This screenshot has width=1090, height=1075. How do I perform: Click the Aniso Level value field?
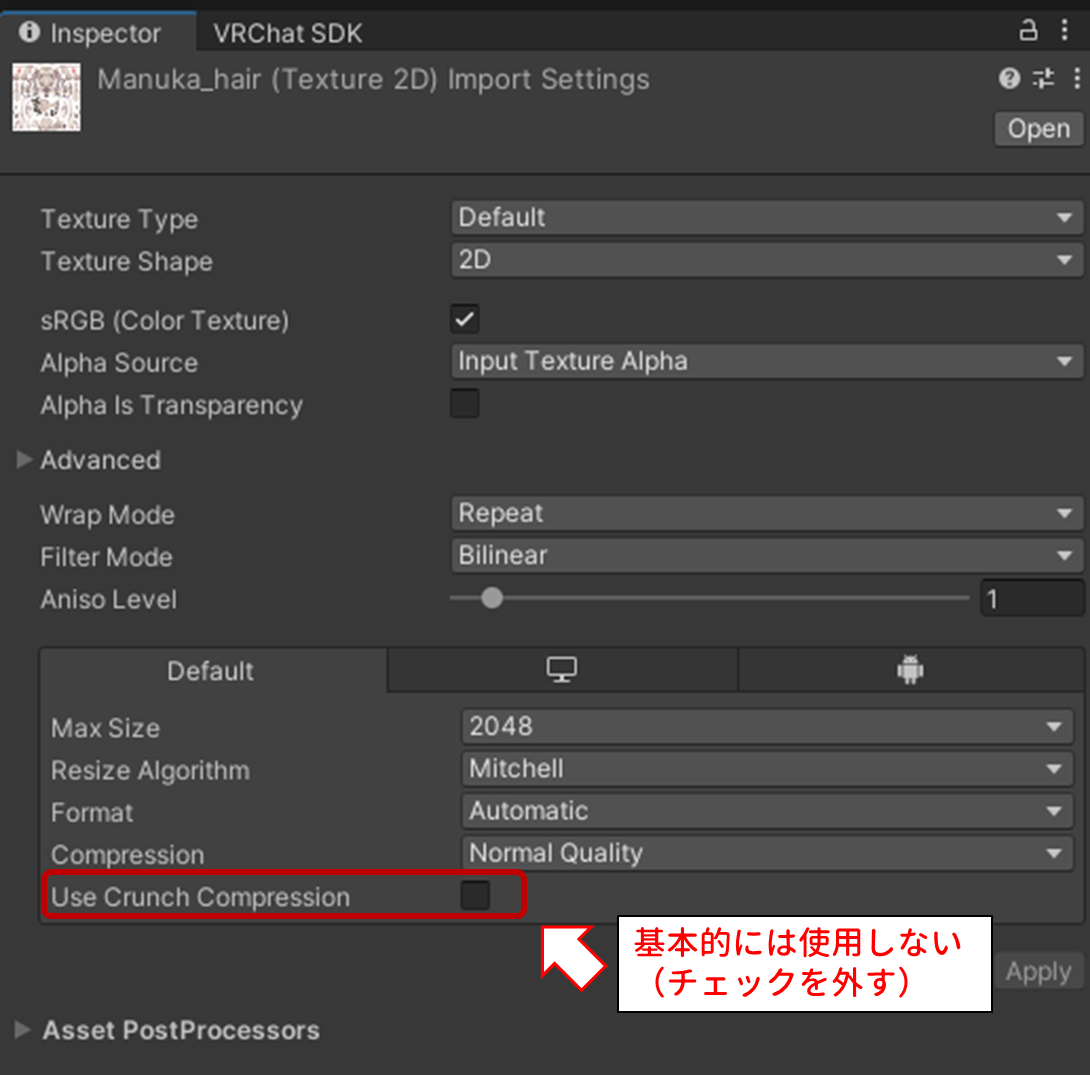pyautogui.click(x=1031, y=599)
